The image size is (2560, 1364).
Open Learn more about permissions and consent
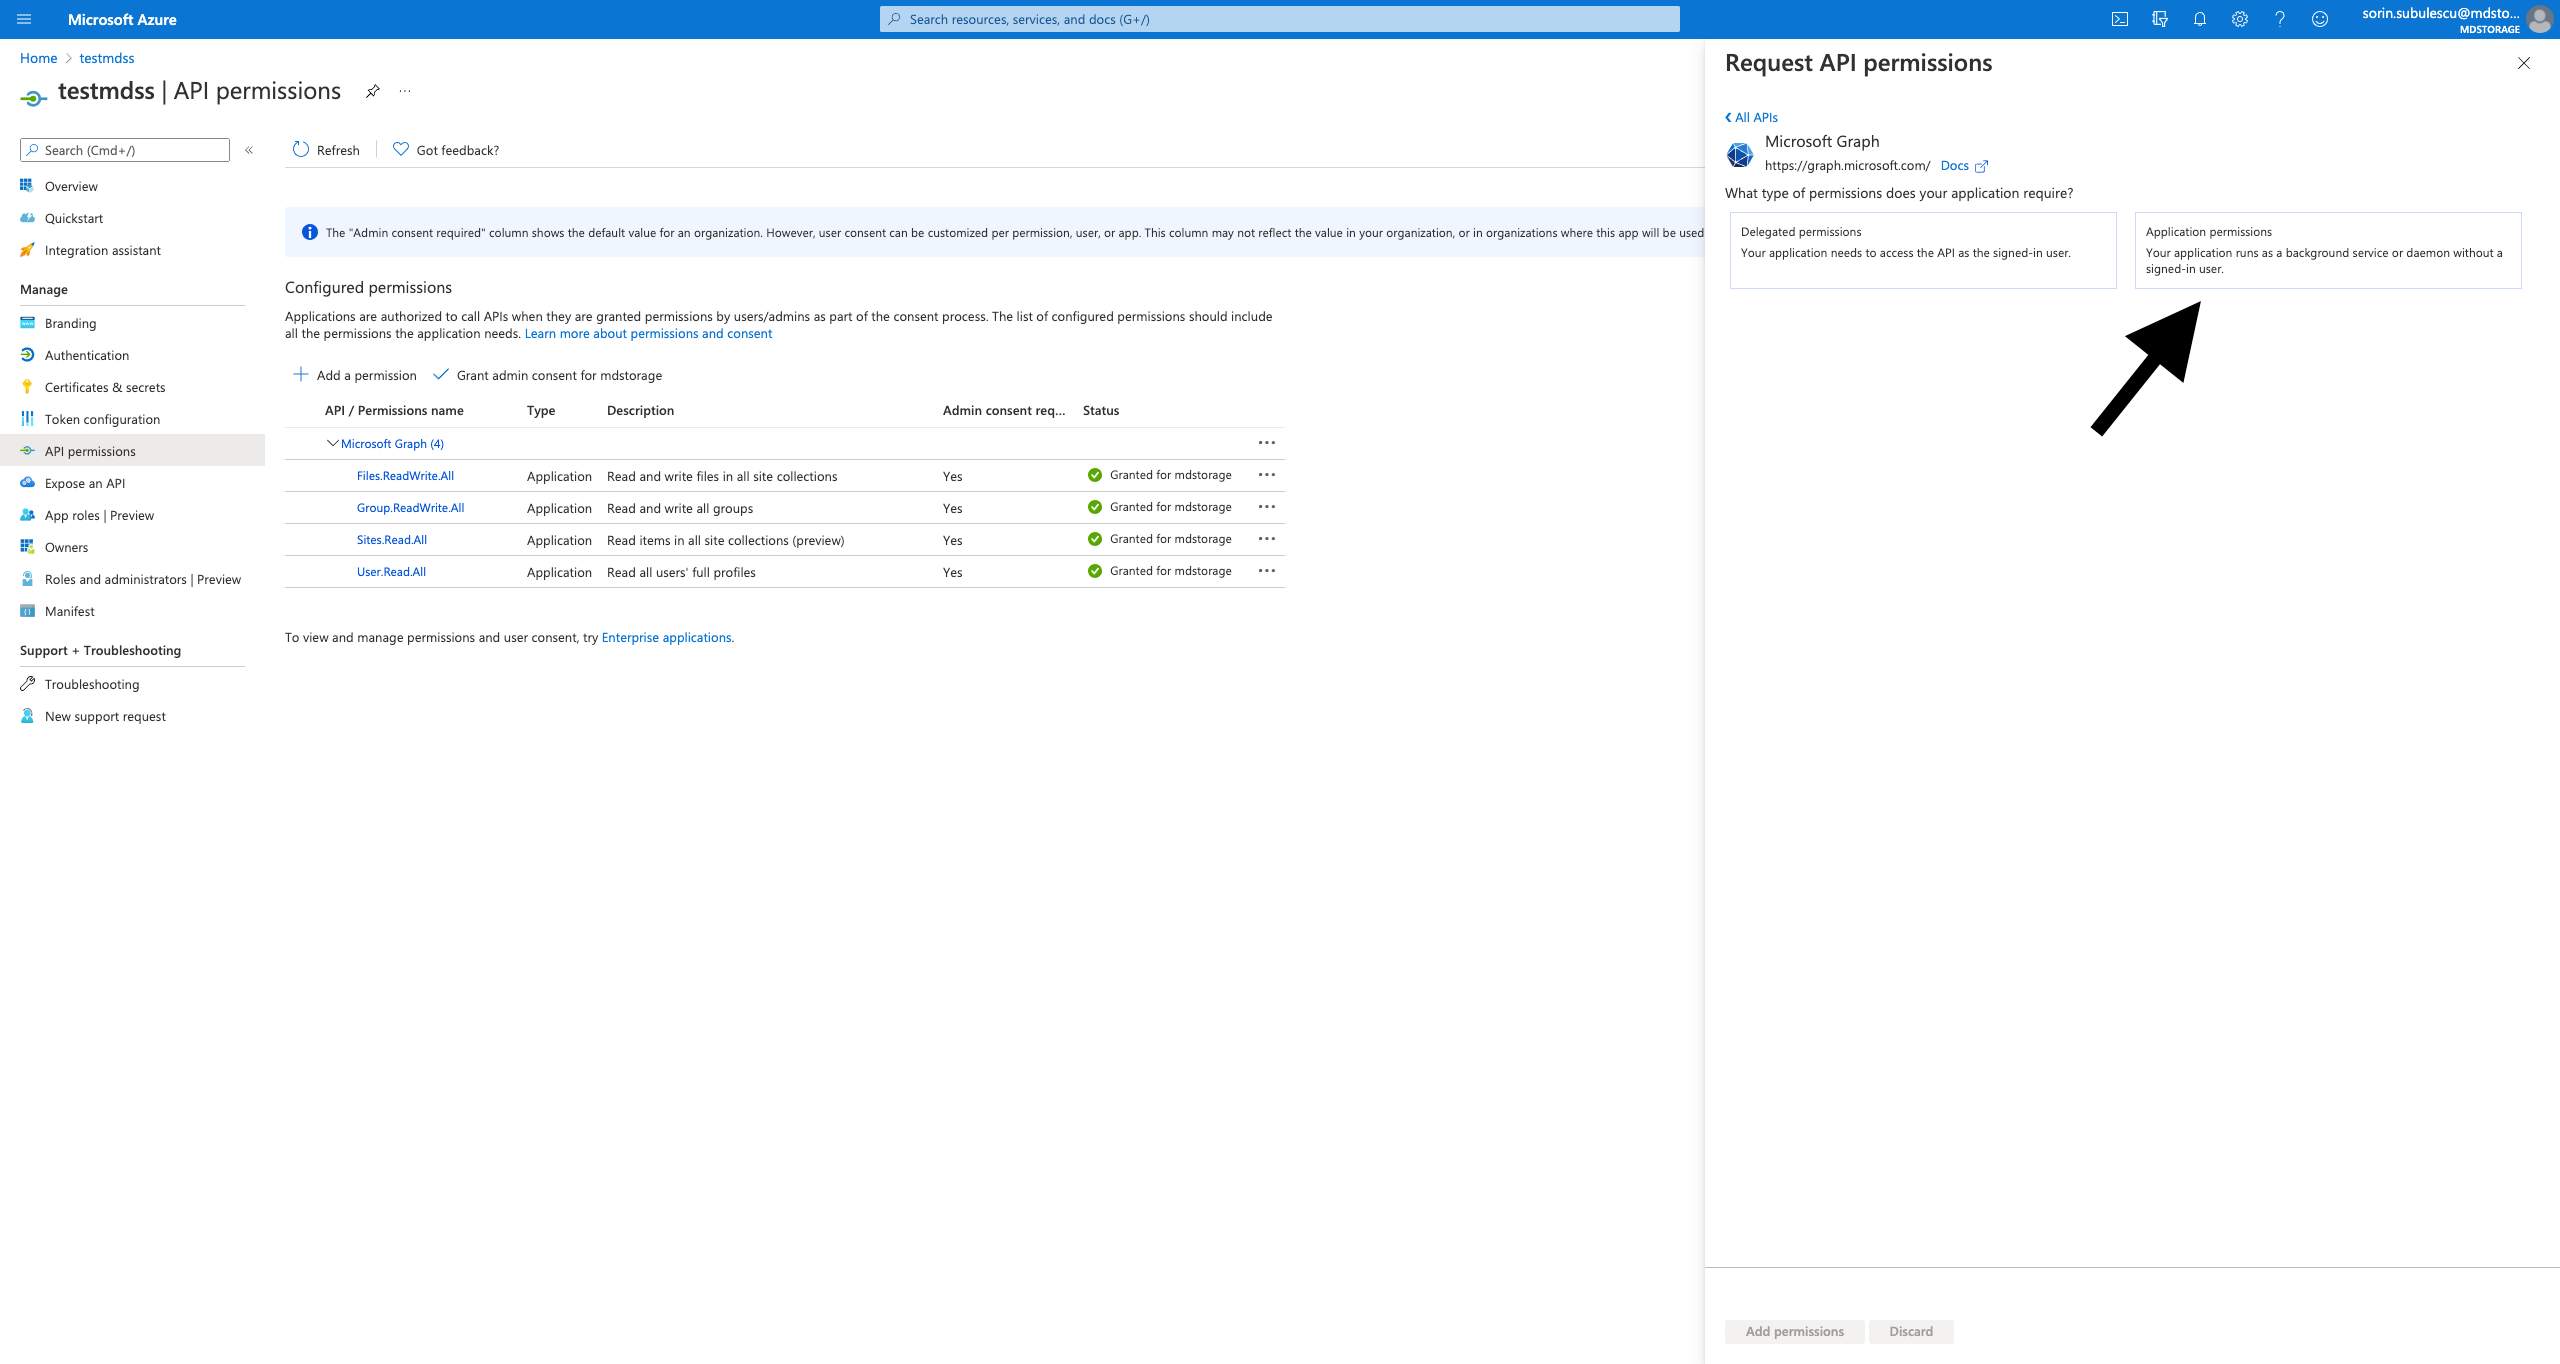coord(648,334)
